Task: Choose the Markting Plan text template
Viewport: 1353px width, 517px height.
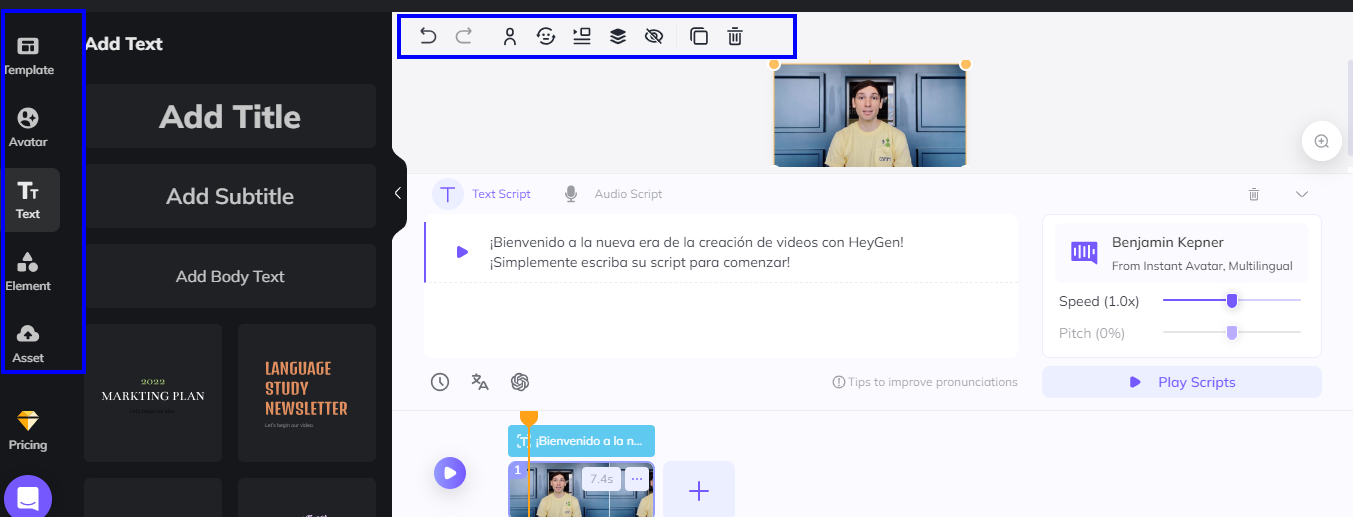Action: pos(153,393)
